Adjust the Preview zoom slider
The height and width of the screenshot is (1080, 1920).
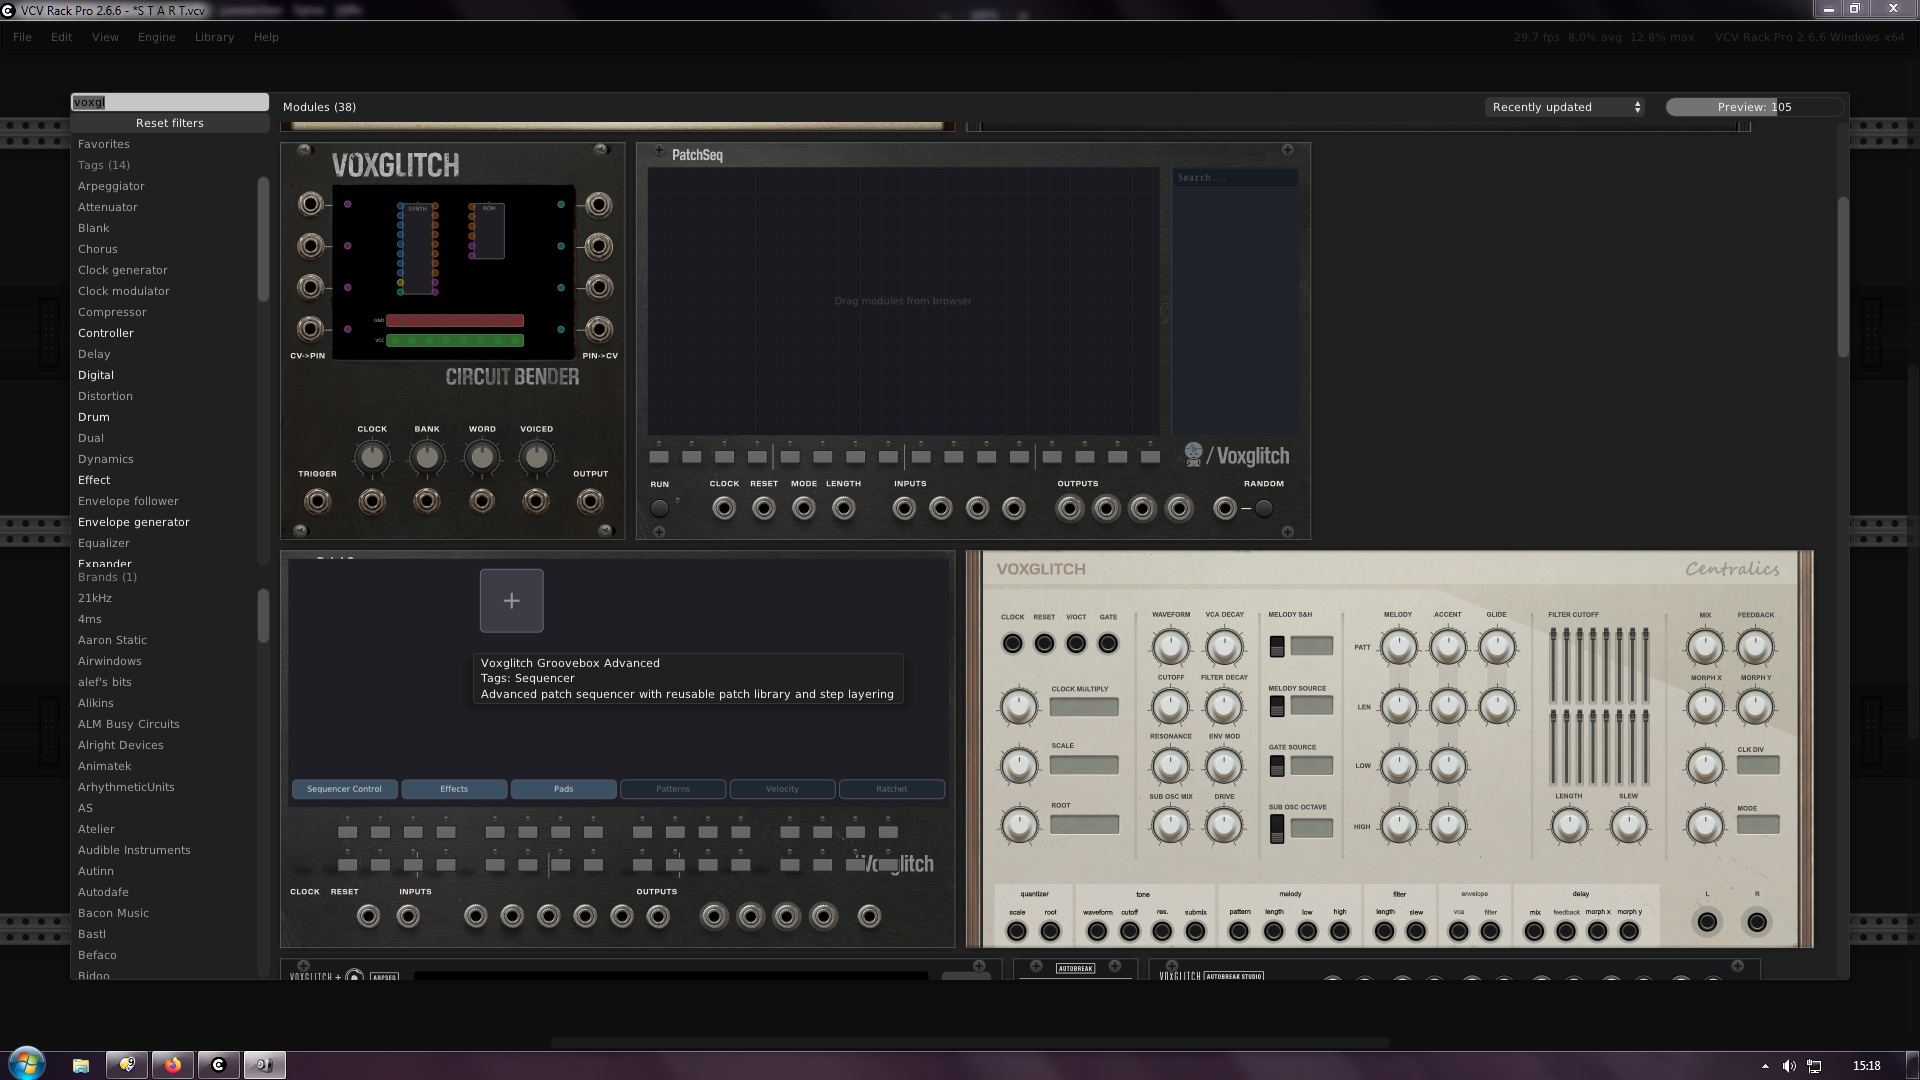coord(1754,107)
